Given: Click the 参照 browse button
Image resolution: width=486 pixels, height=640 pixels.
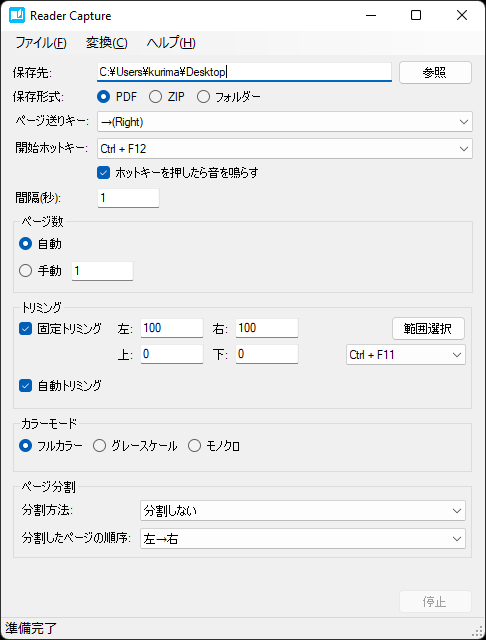Looking at the screenshot, I should tap(435, 73).
